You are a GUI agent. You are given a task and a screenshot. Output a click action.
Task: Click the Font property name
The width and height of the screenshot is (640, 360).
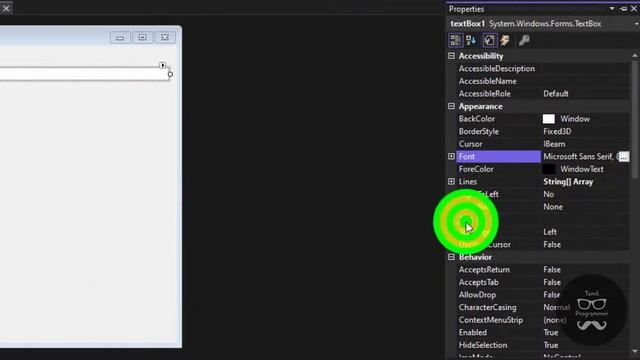(467, 157)
